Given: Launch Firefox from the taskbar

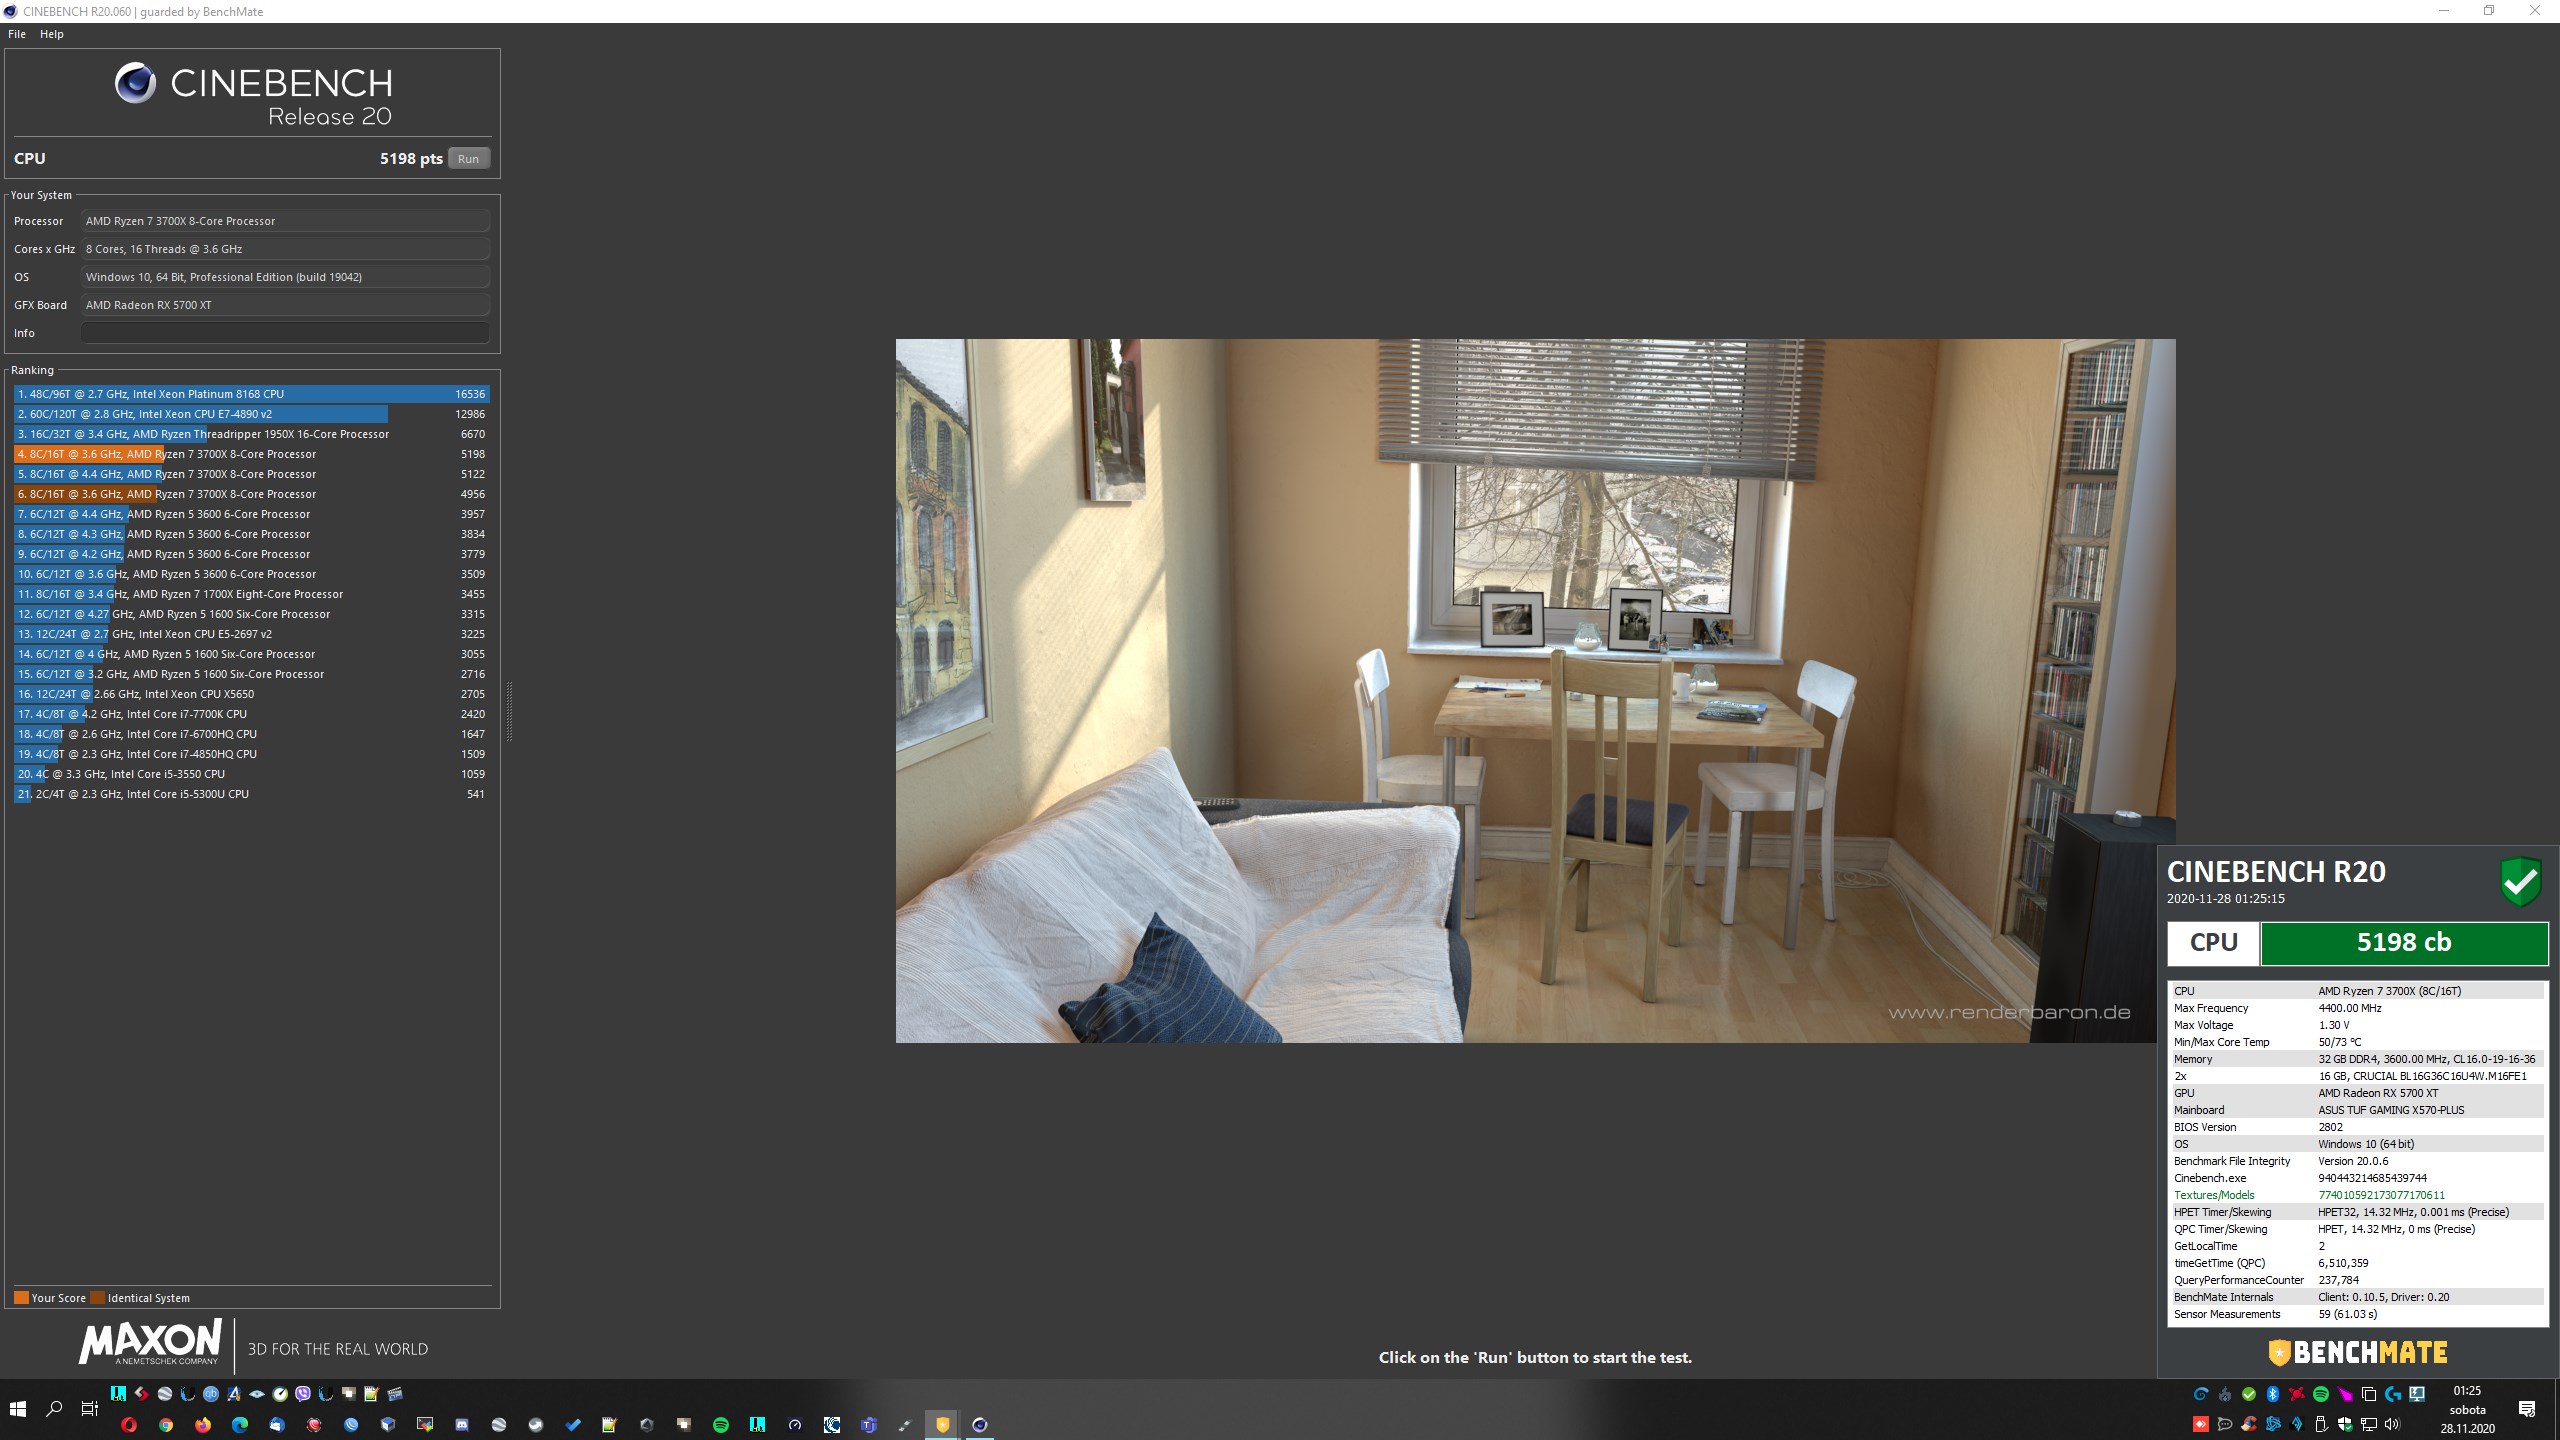Looking at the screenshot, I should (x=203, y=1425).
